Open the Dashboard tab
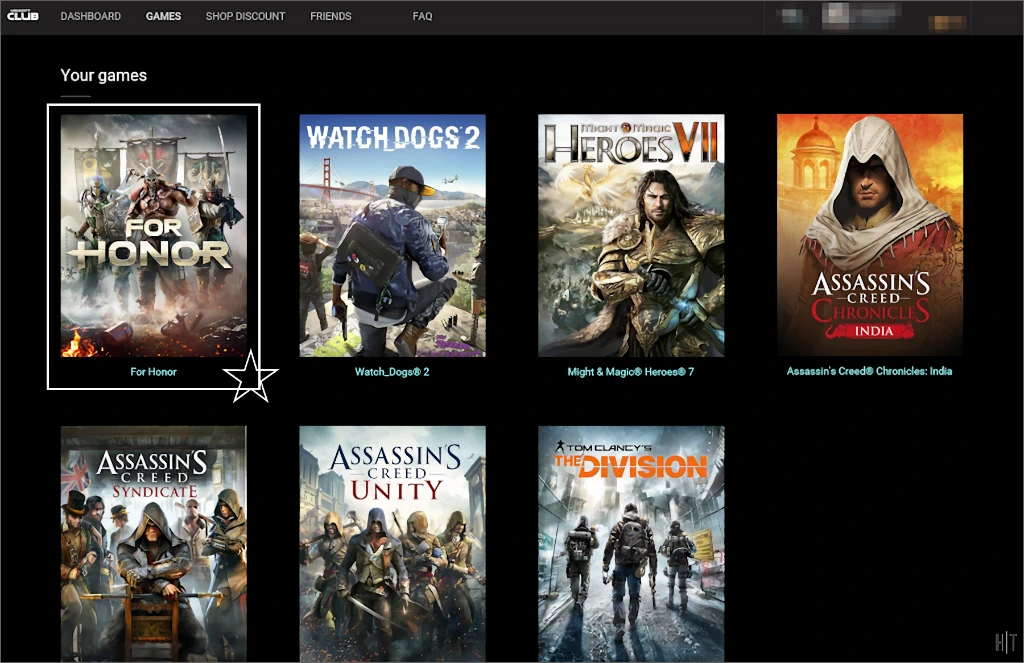The image size is (1024, 663). [x=91, y=16]
